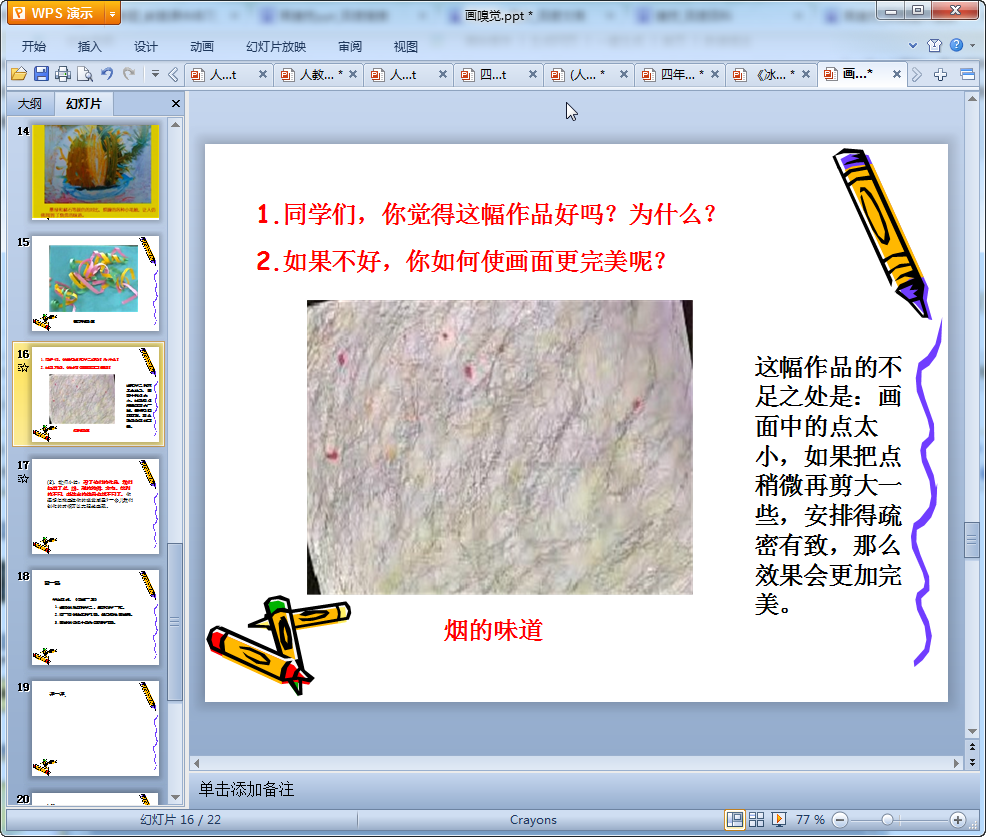Open print preview icon
The width and height of the screenshot is (986, 837).
(85, 74)
